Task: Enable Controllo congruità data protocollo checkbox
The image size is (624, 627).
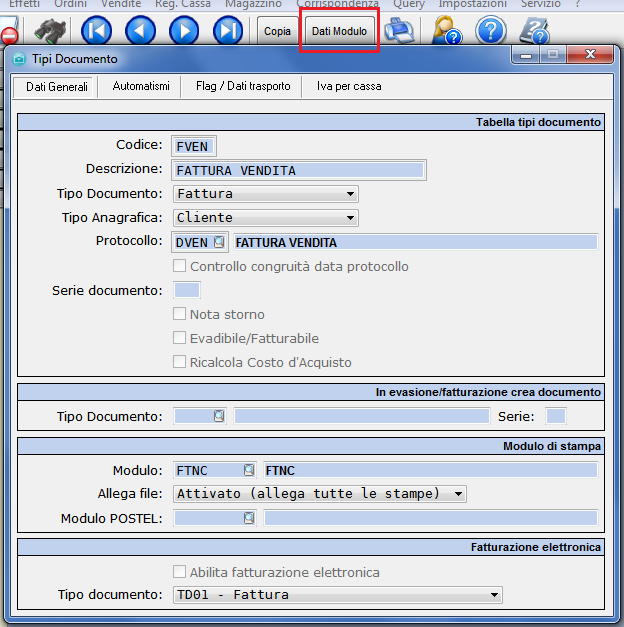Action: pos(180,267)
